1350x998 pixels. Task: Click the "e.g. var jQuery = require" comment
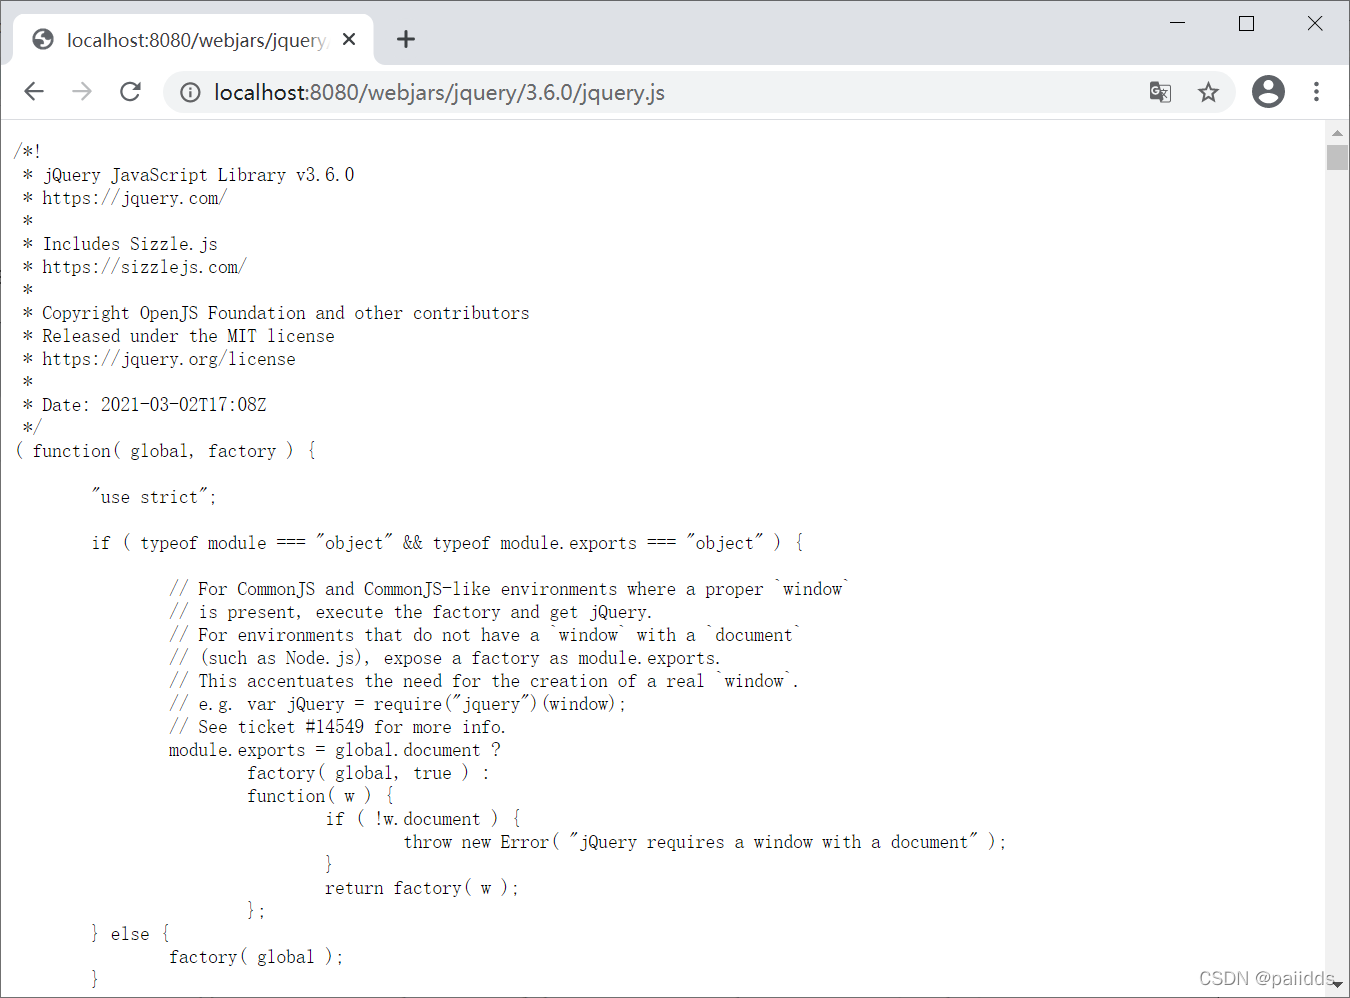click(397, 704)
